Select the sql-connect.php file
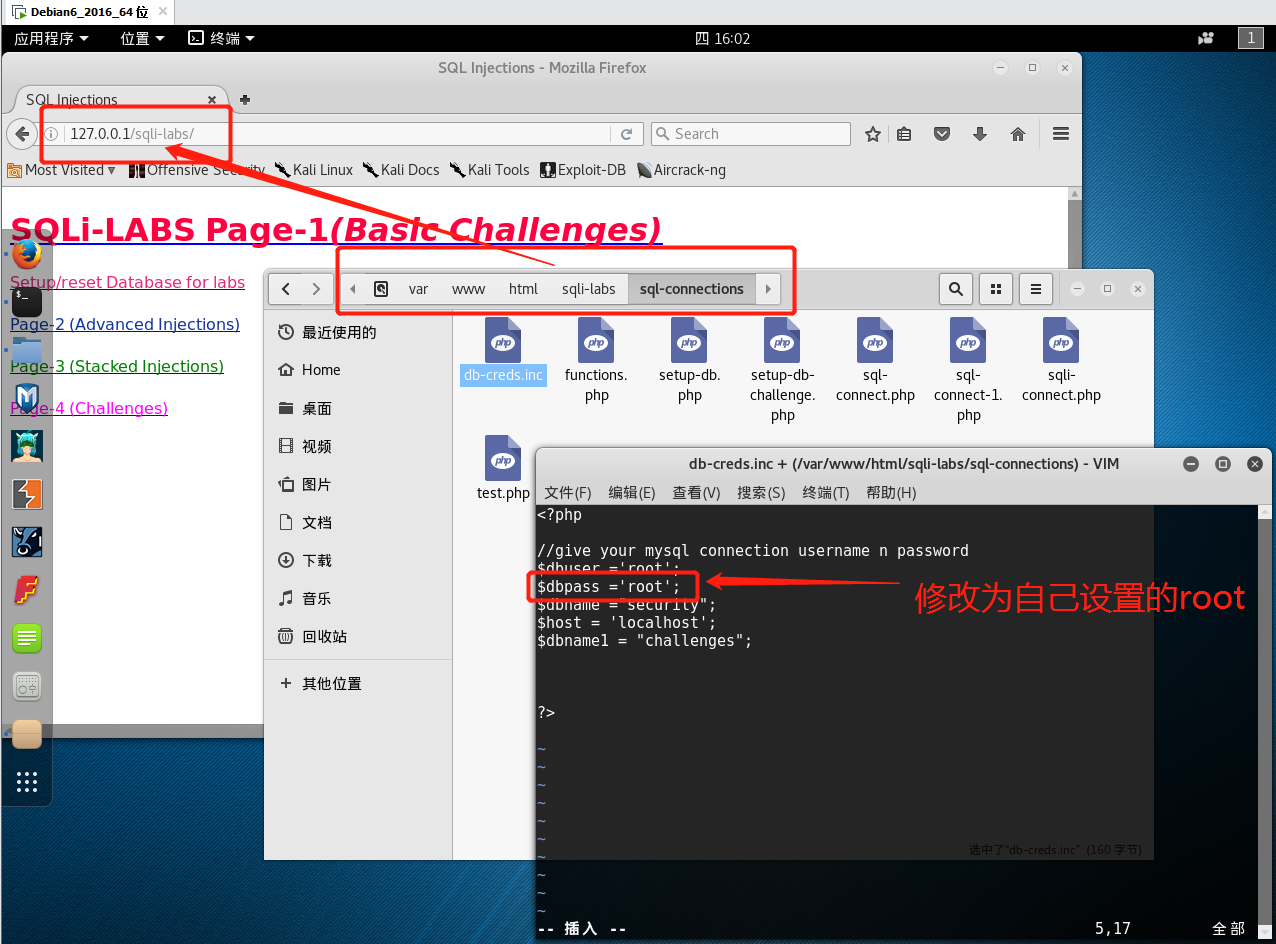Image resolution: width=1276 pixels, height=944 pixels. tap(875, 360)
